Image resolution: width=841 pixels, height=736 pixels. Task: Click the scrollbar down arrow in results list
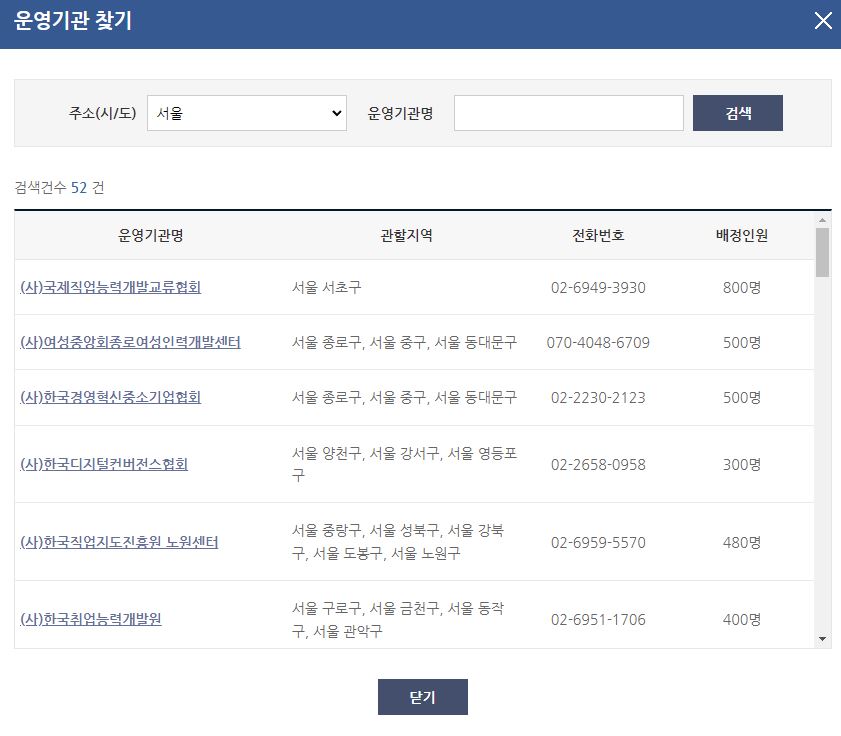point(822,639)
